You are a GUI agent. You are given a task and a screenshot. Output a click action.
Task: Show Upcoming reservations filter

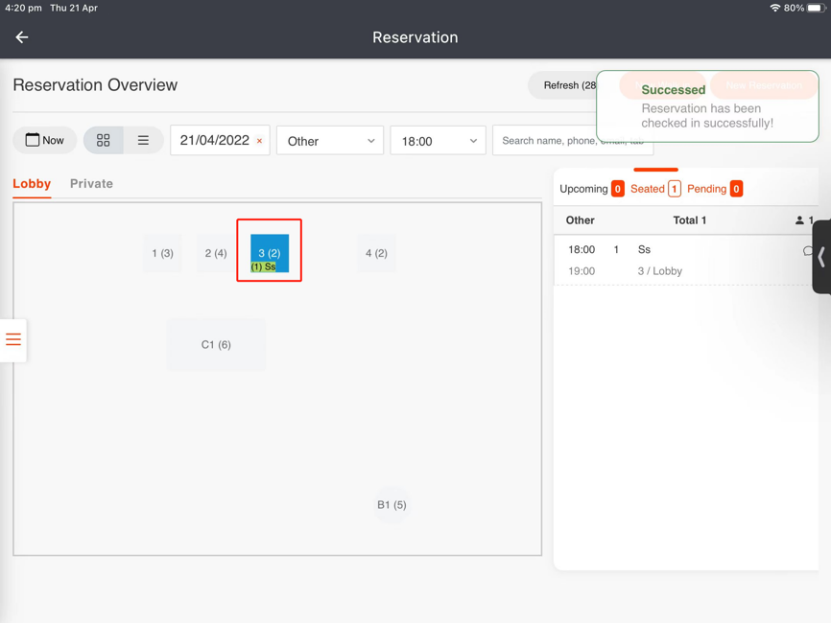[x=591, y=188]
